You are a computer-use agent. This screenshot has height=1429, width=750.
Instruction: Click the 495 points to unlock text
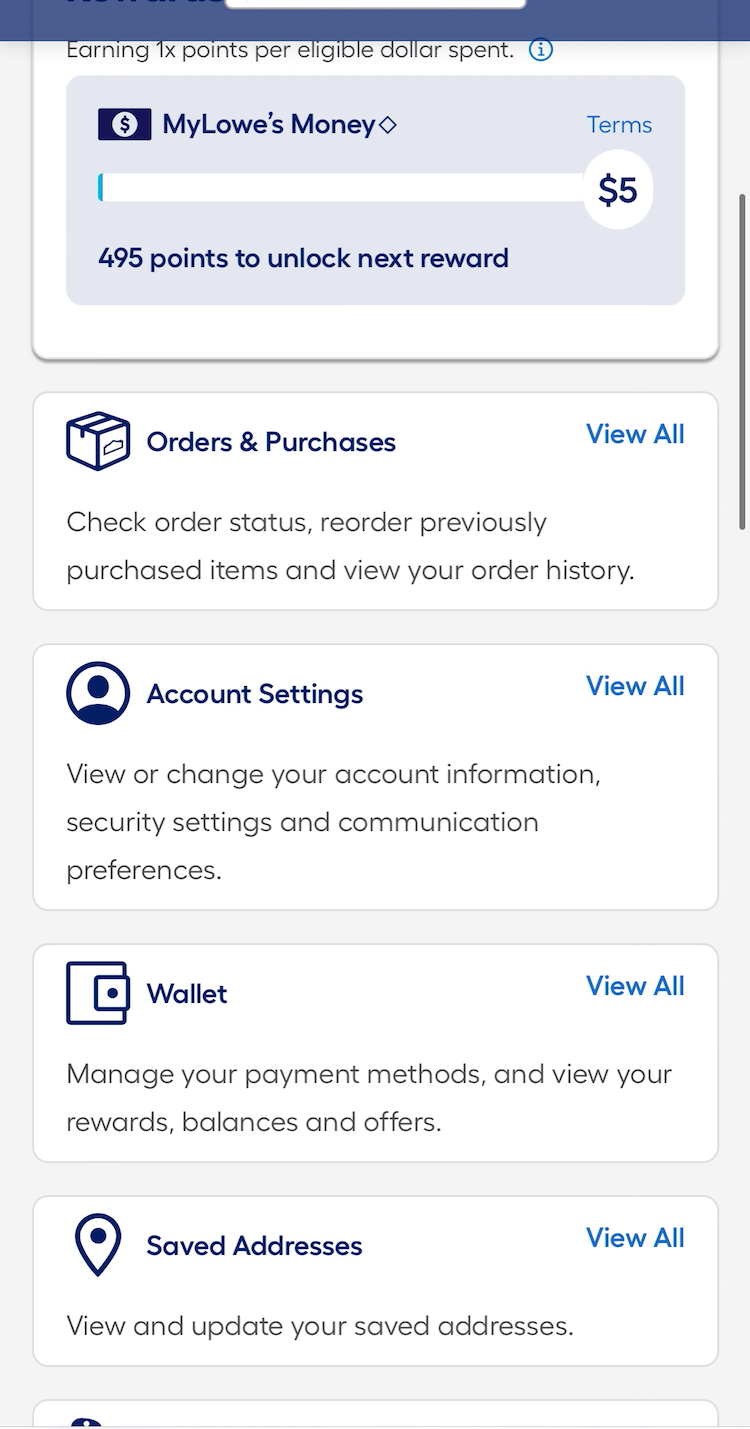[303, 258]
